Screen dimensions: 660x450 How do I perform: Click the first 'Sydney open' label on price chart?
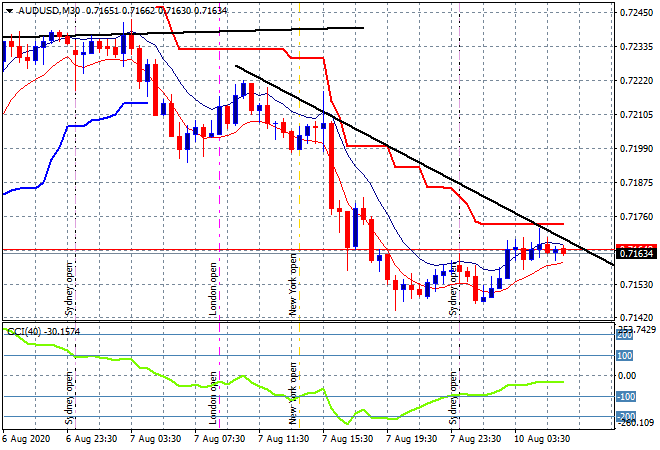pyautogui.click(x=70, y=289)
